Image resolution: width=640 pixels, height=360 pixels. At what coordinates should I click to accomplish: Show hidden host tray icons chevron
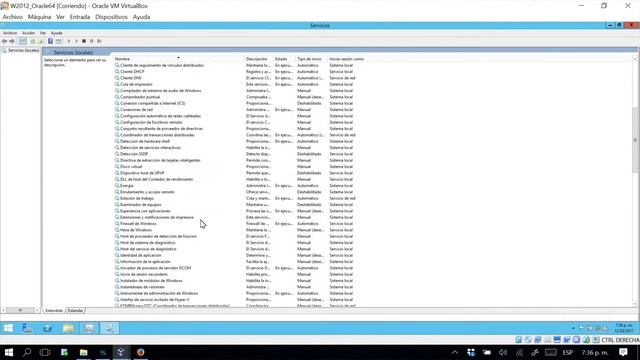coord(455,352)
